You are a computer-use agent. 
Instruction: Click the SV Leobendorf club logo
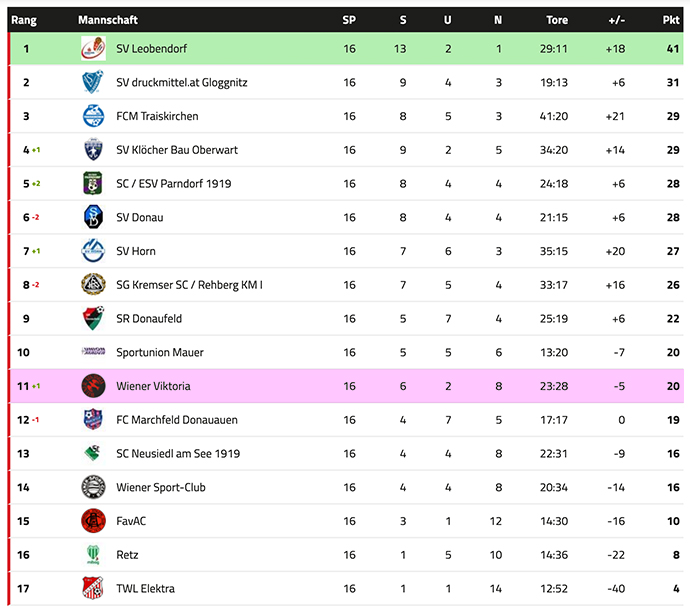click(93, 48)
